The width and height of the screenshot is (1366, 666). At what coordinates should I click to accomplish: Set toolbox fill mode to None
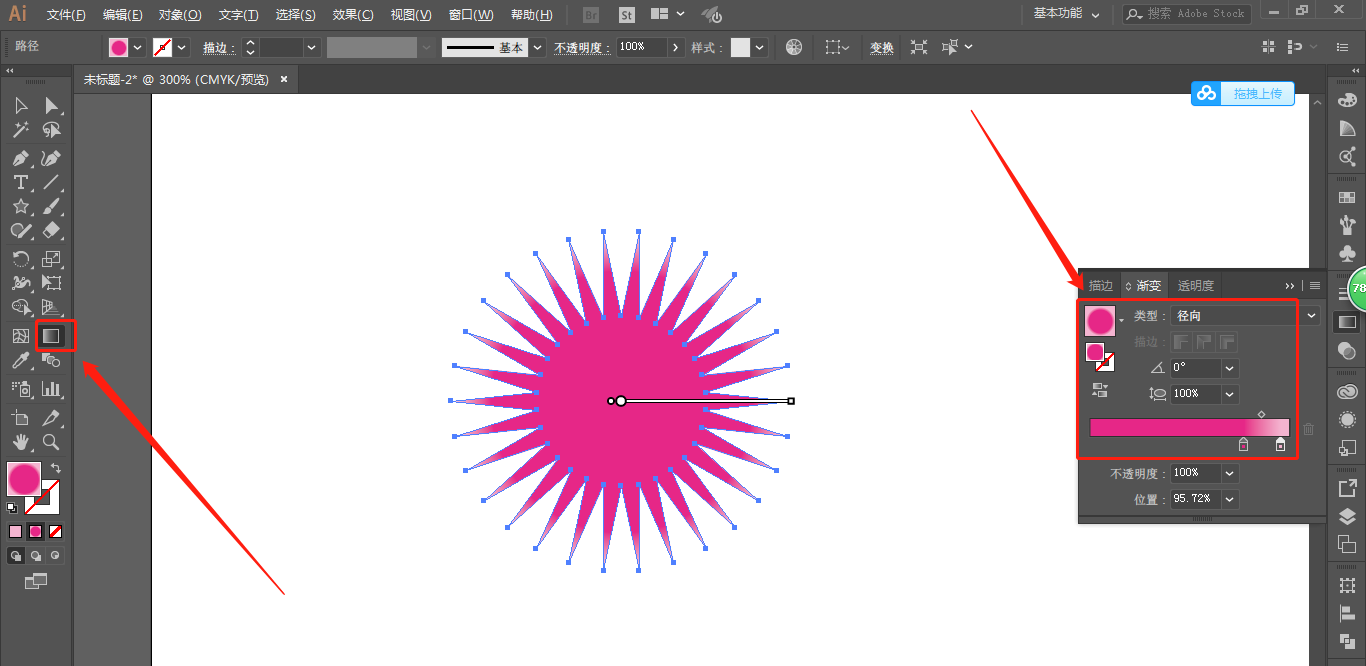(x=56, y=532)
